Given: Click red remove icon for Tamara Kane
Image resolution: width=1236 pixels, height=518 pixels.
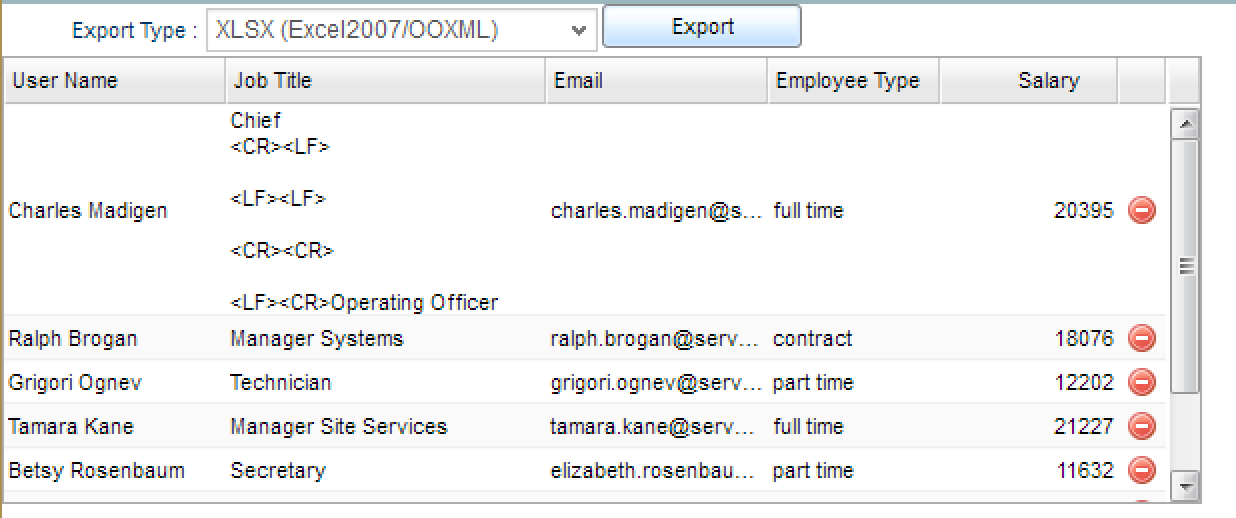Looking at the screenshot, I should 1142,427.
